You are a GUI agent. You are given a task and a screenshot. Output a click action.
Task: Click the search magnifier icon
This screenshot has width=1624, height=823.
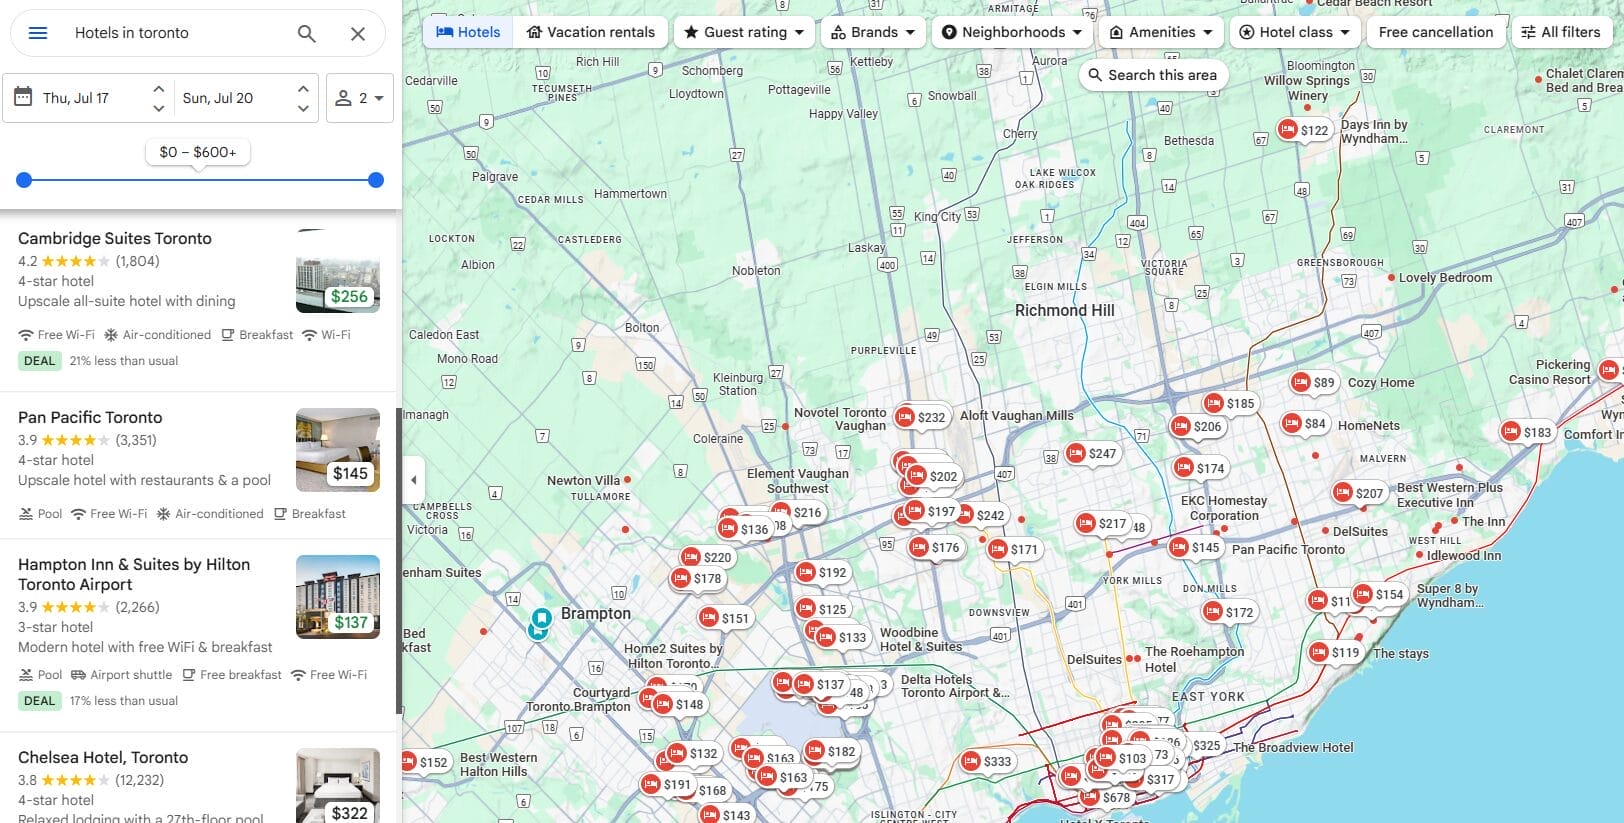pos(307,33)
